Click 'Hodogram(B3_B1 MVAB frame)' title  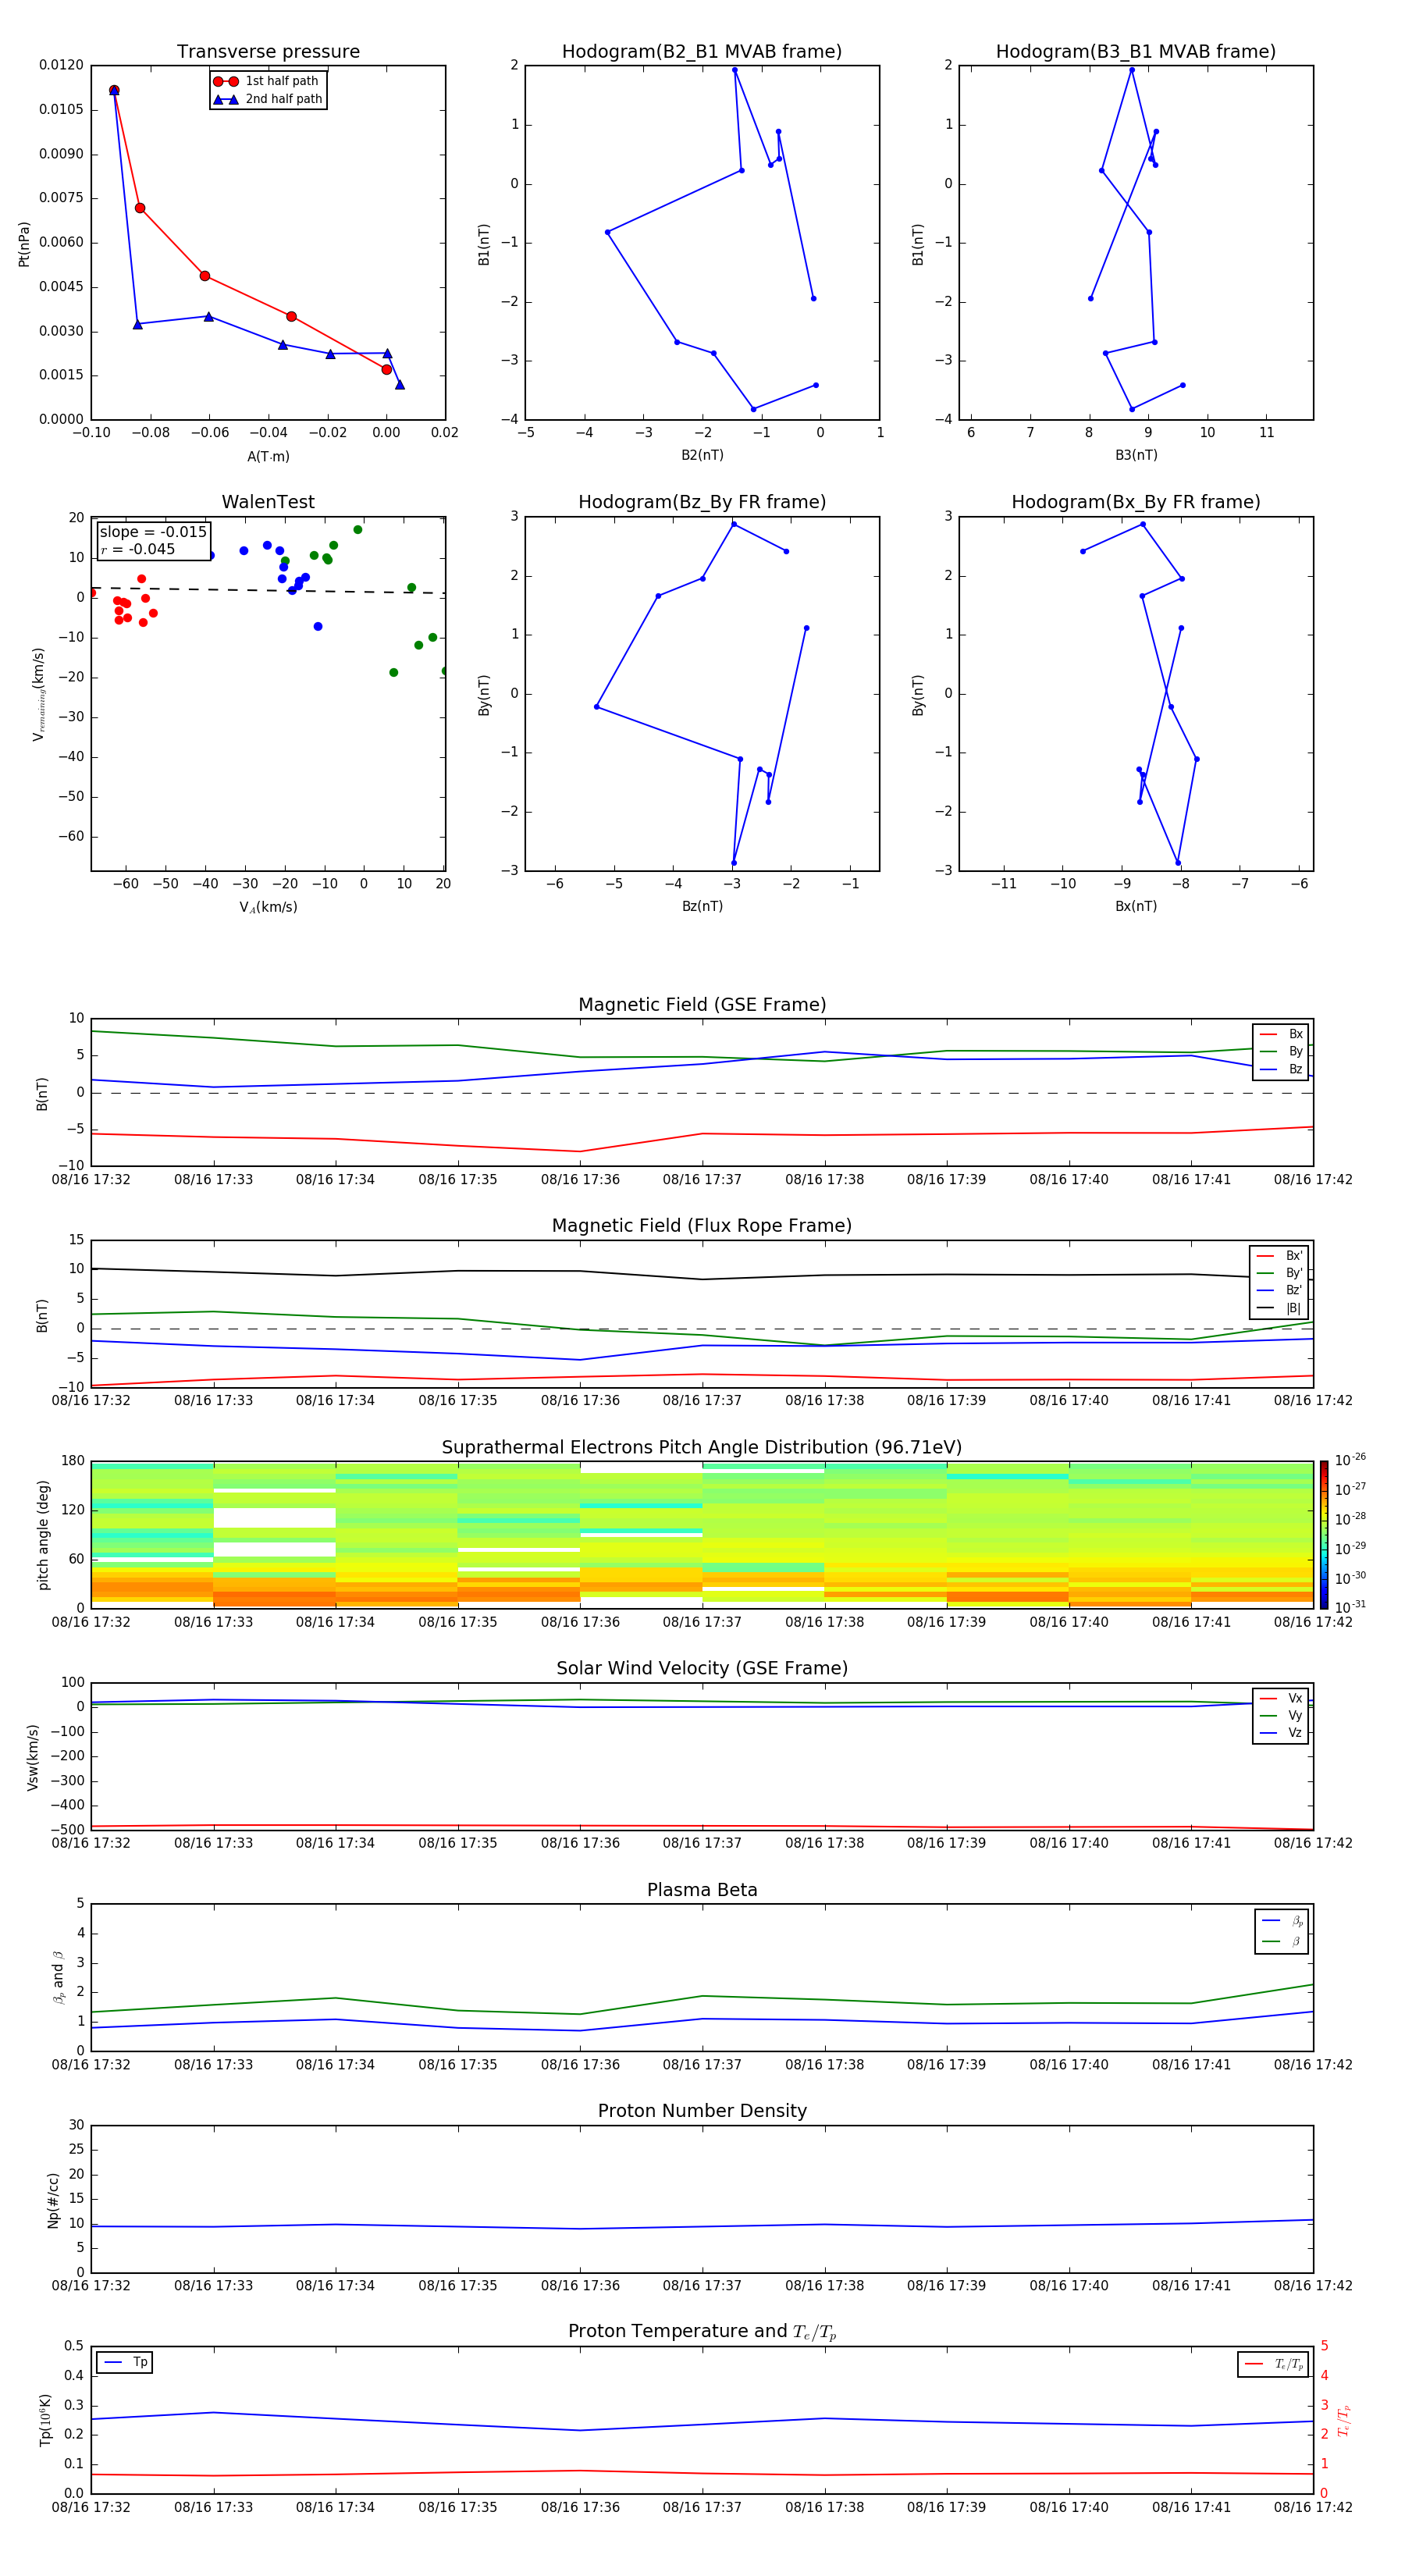[1136, 52]
